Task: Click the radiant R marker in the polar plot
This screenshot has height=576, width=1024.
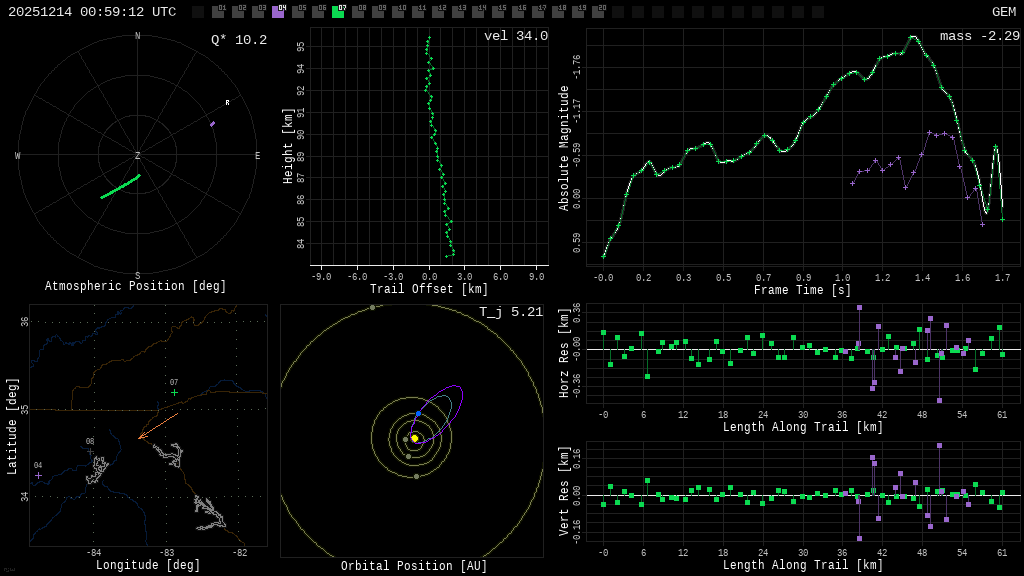Action: click(227, 103)
